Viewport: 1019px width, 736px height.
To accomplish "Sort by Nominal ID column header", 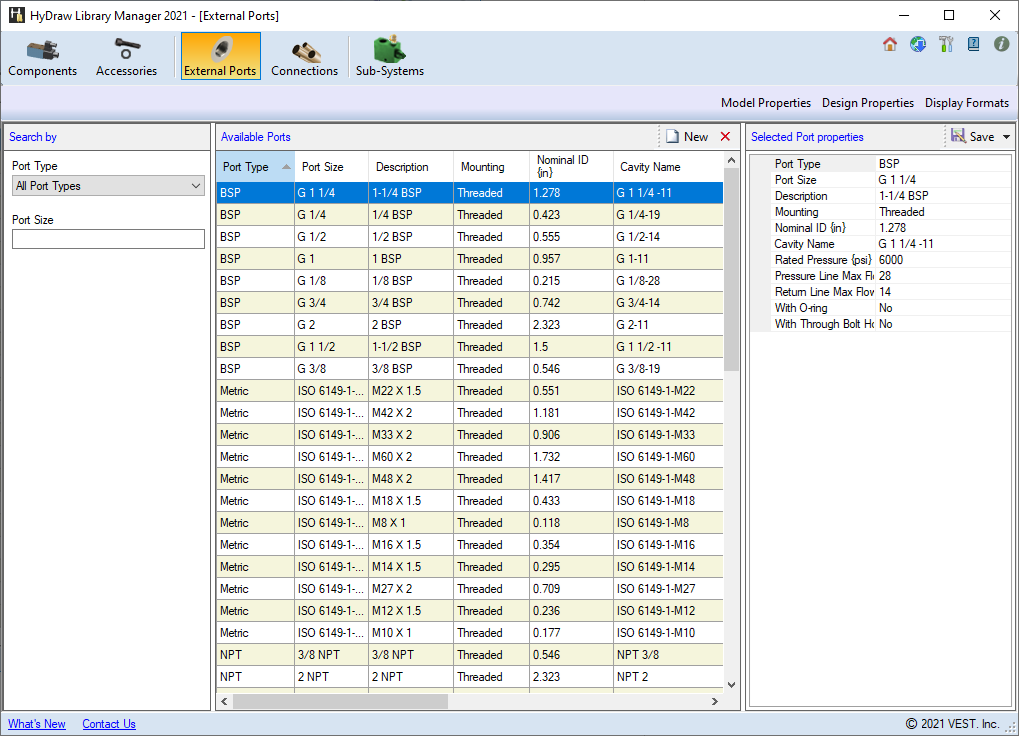I will [571, 167].
